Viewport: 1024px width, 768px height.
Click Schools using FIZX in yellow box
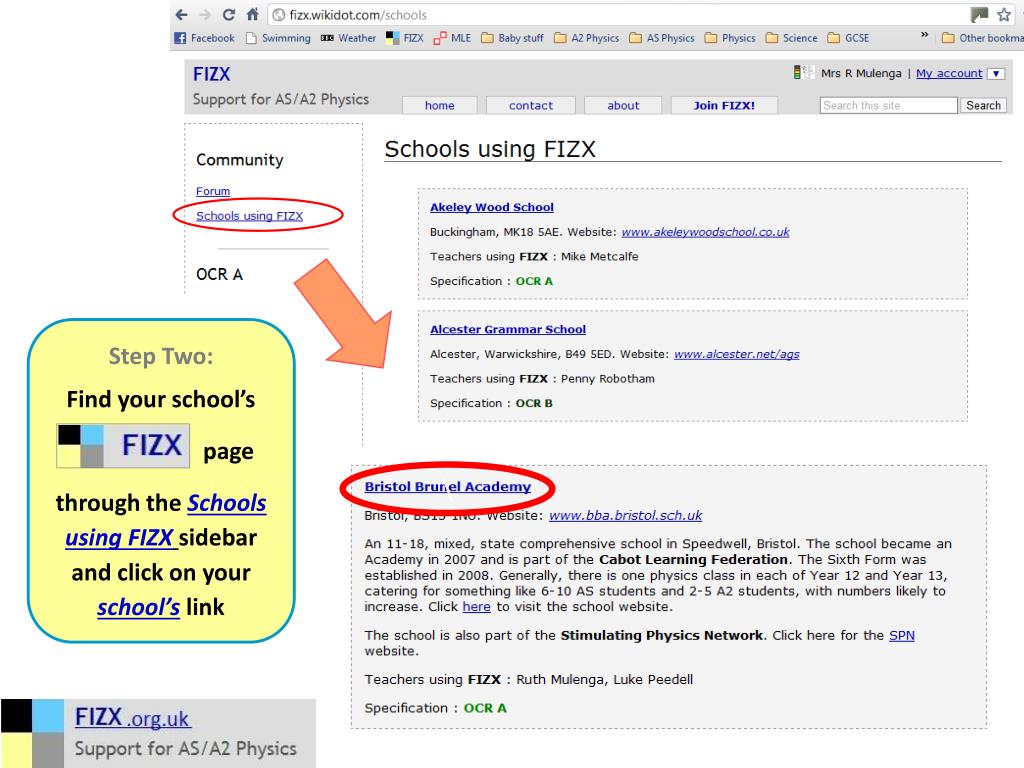tap(167, 520)
